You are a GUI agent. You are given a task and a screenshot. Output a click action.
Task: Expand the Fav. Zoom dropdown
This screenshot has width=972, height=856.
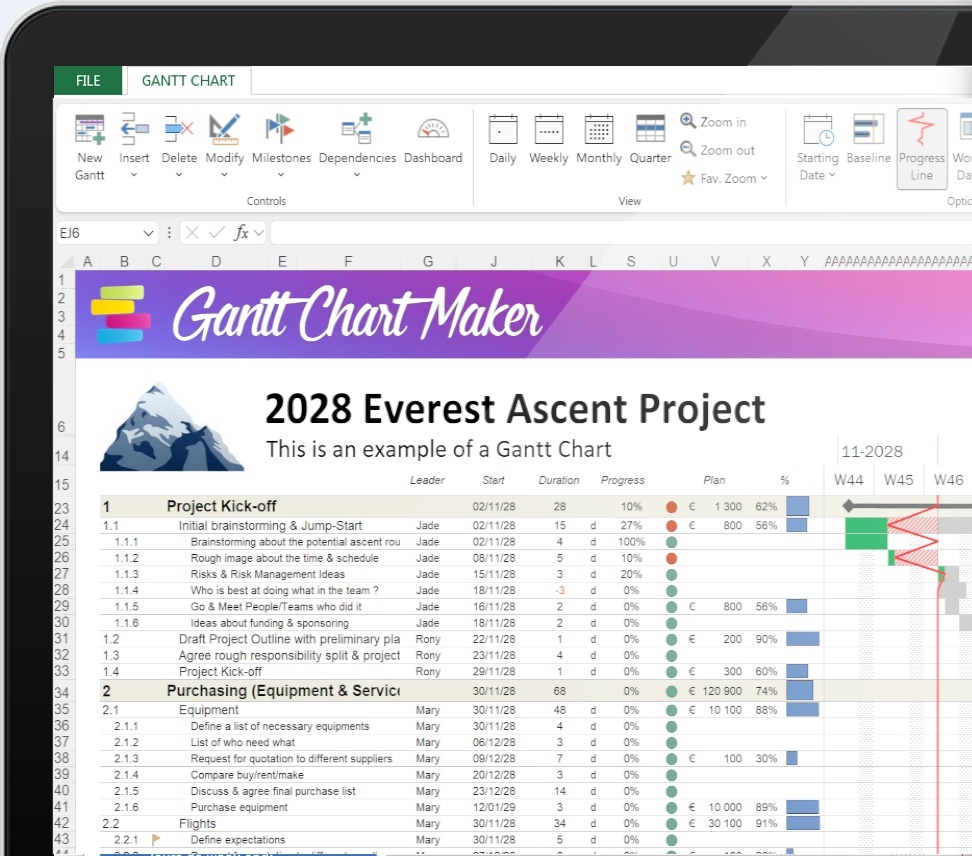(x=725, y=178)
